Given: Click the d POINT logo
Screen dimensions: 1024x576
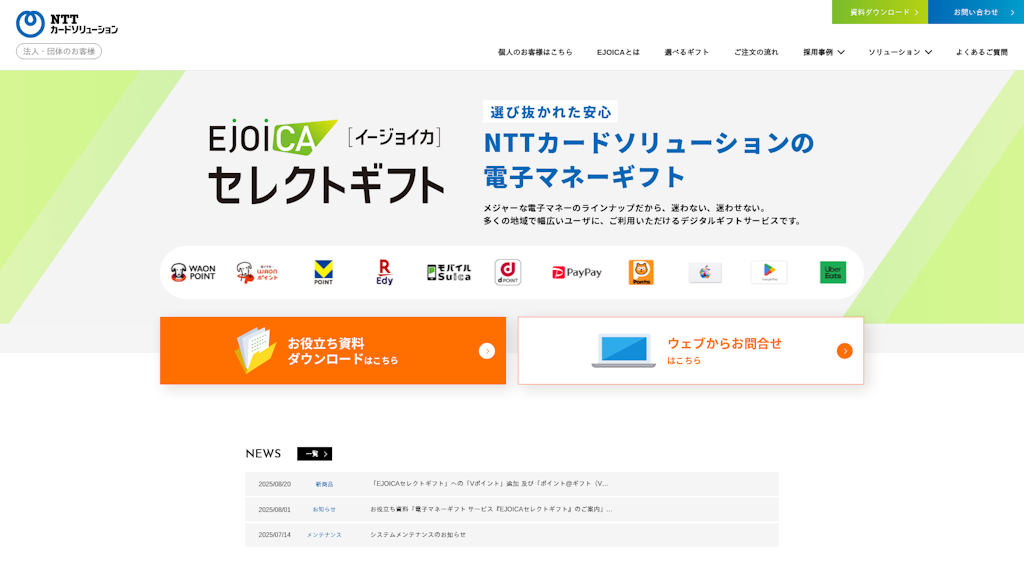Looking at the screenshot, I should tap(507, 272).
